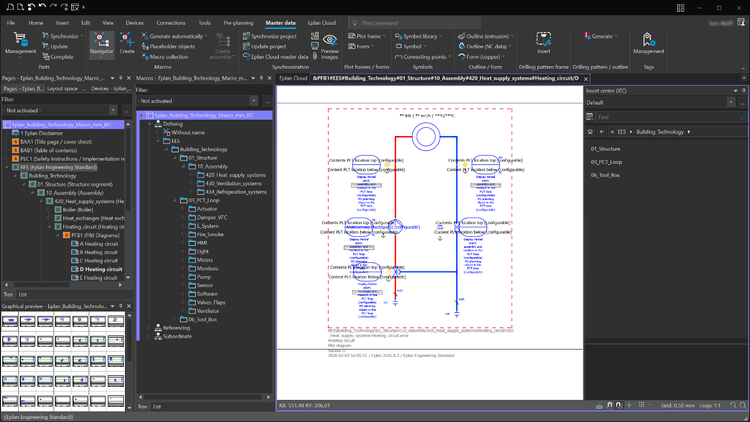Screen dimensions: 750x422
Task: Click the Update parts button
Action: tap(55, 46)
